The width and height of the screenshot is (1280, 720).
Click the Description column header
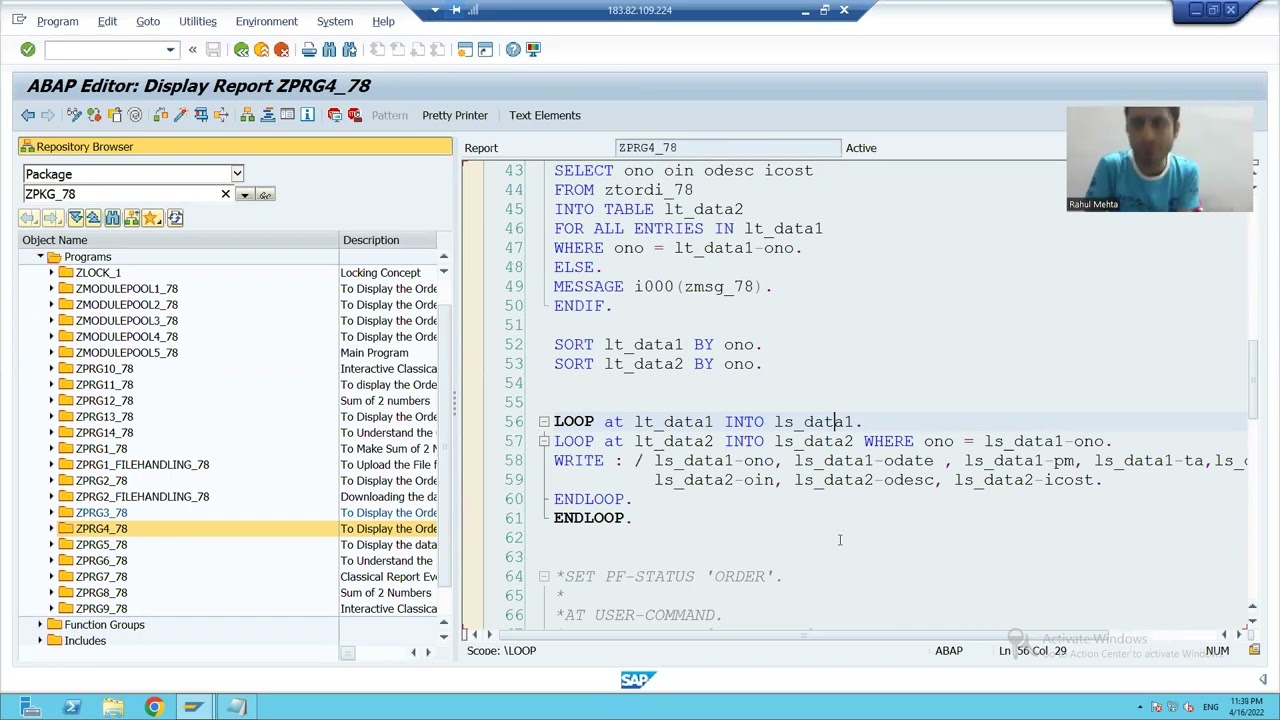[x=388, y=240]
